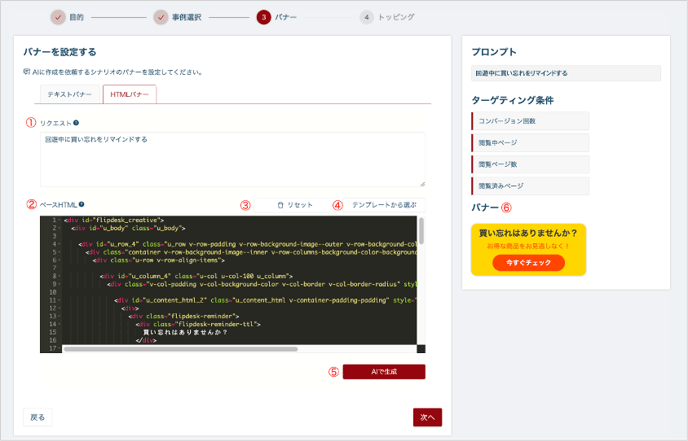Click the 事例選択 step checkmark icon

click(161, 18)
